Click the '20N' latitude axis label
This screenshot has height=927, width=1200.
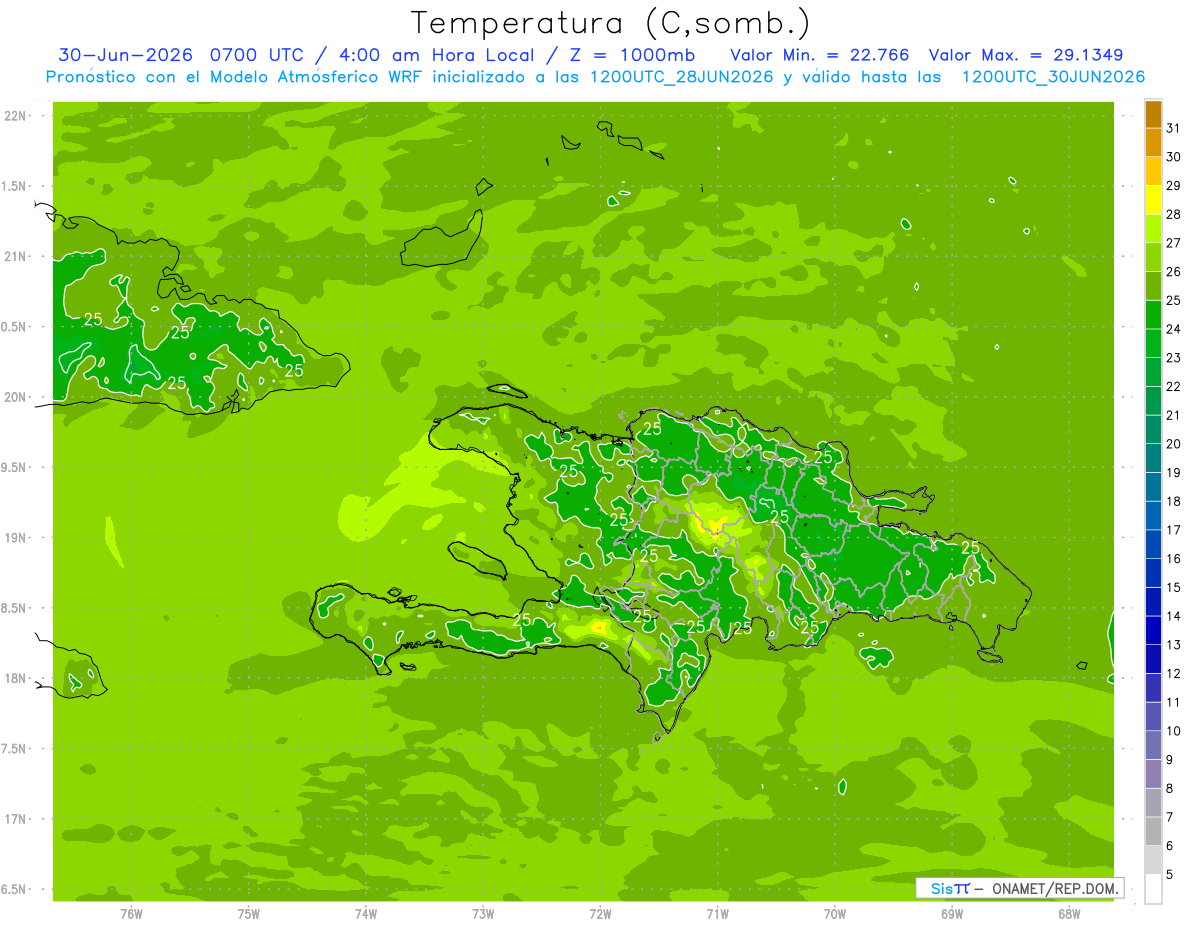(15, 397)
